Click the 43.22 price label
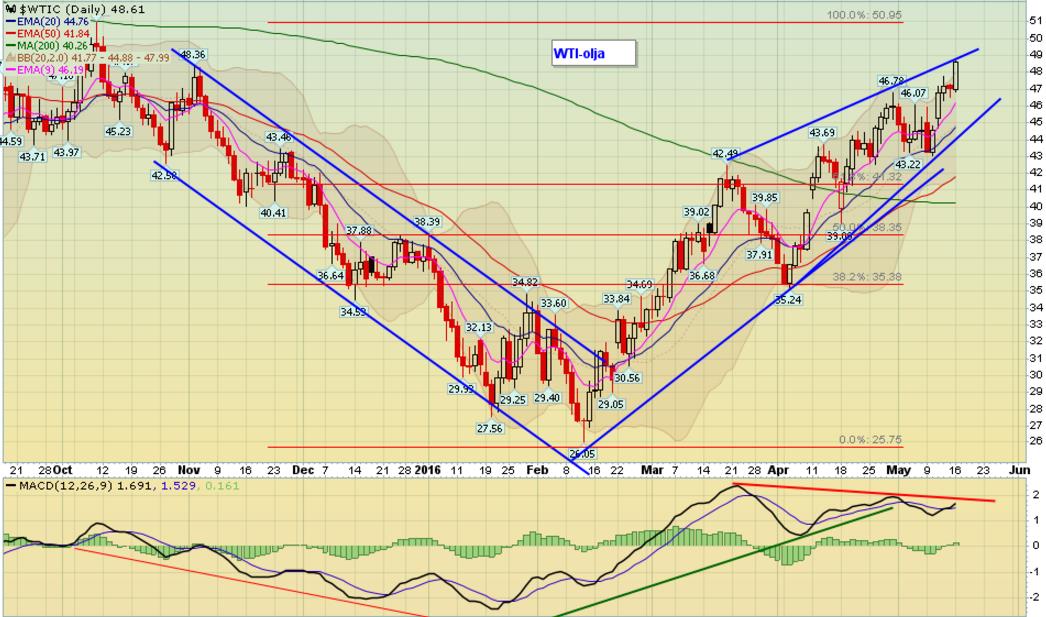1046x617 pixels. (x=907, y=164)
